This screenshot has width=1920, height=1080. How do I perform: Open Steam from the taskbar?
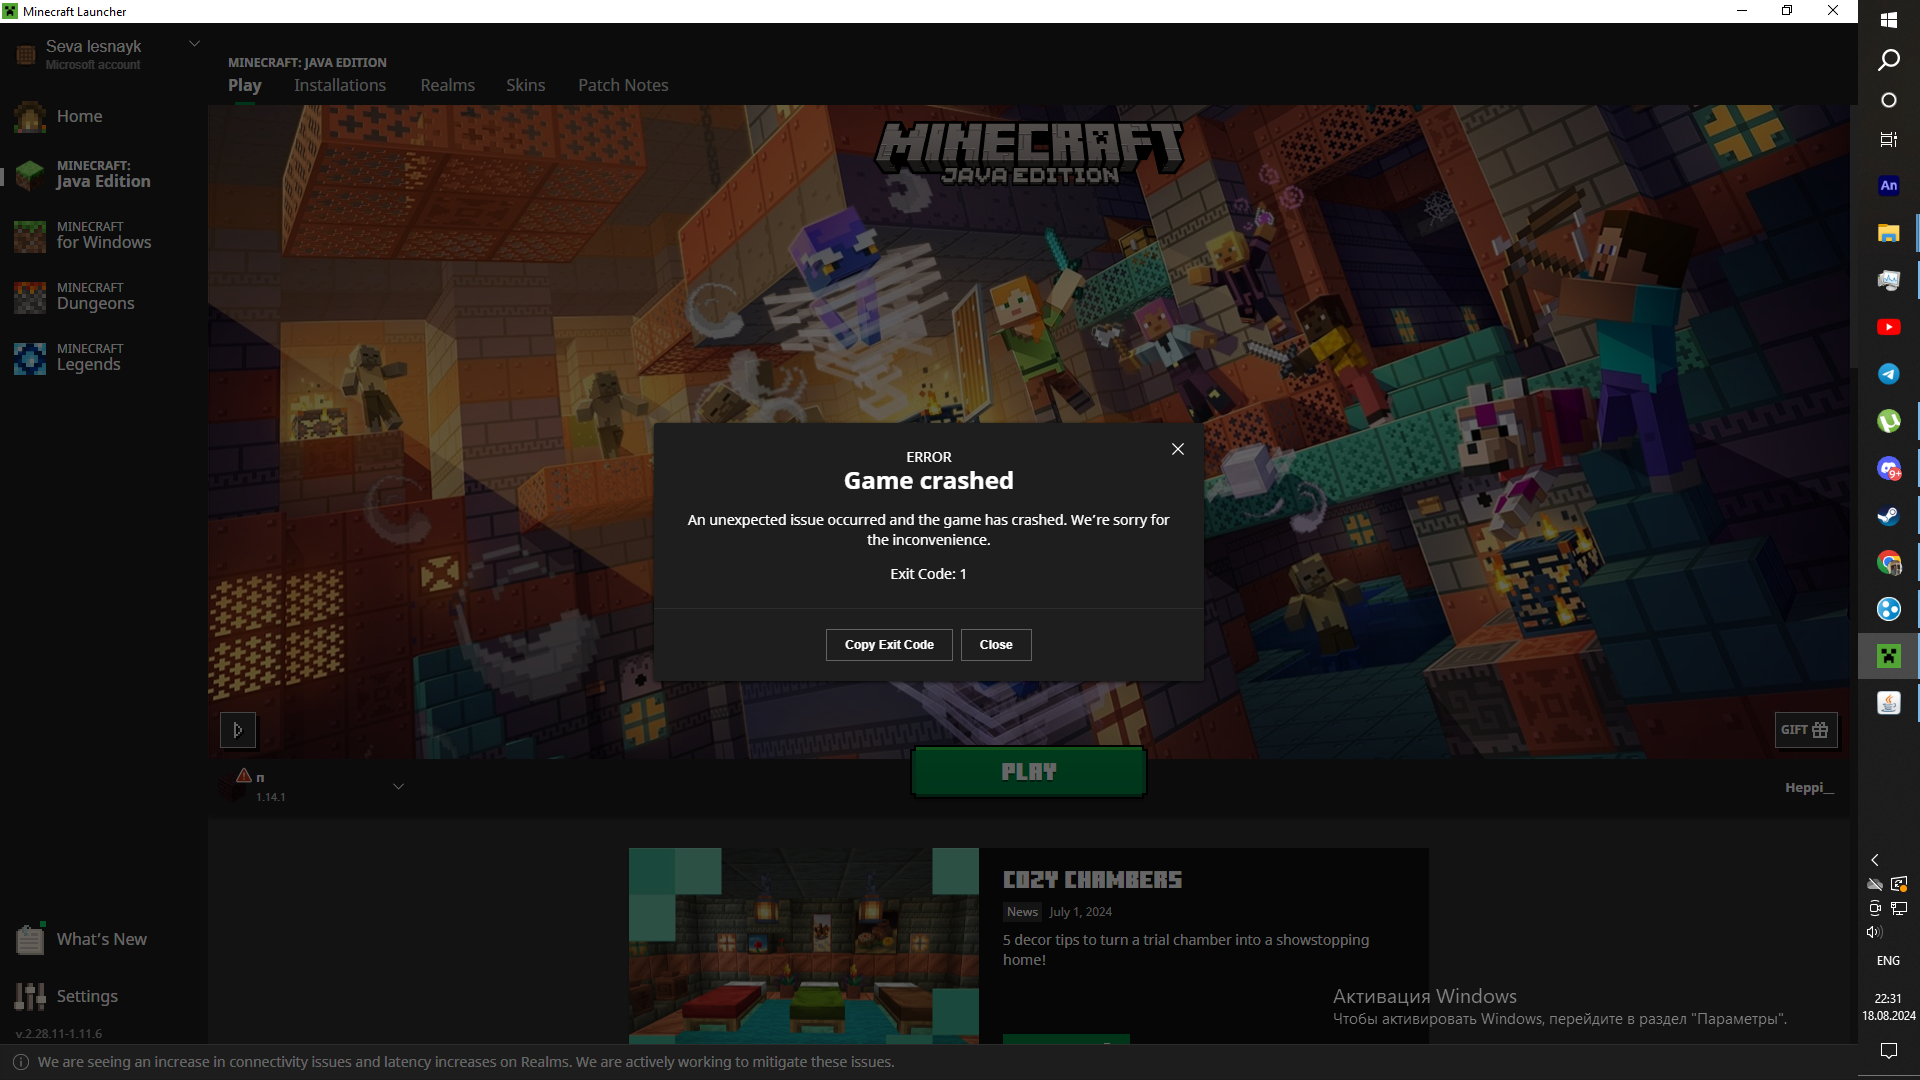click(x=1888, y=516)
